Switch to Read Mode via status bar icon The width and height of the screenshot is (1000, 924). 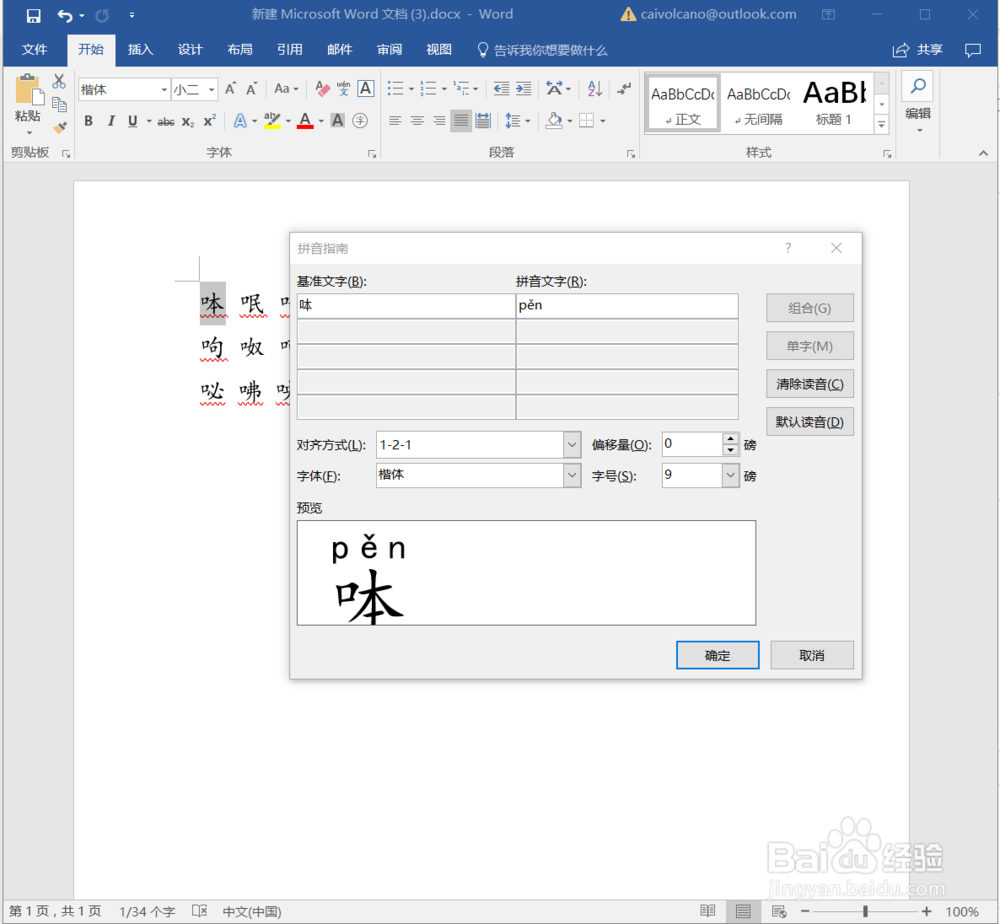708,911
